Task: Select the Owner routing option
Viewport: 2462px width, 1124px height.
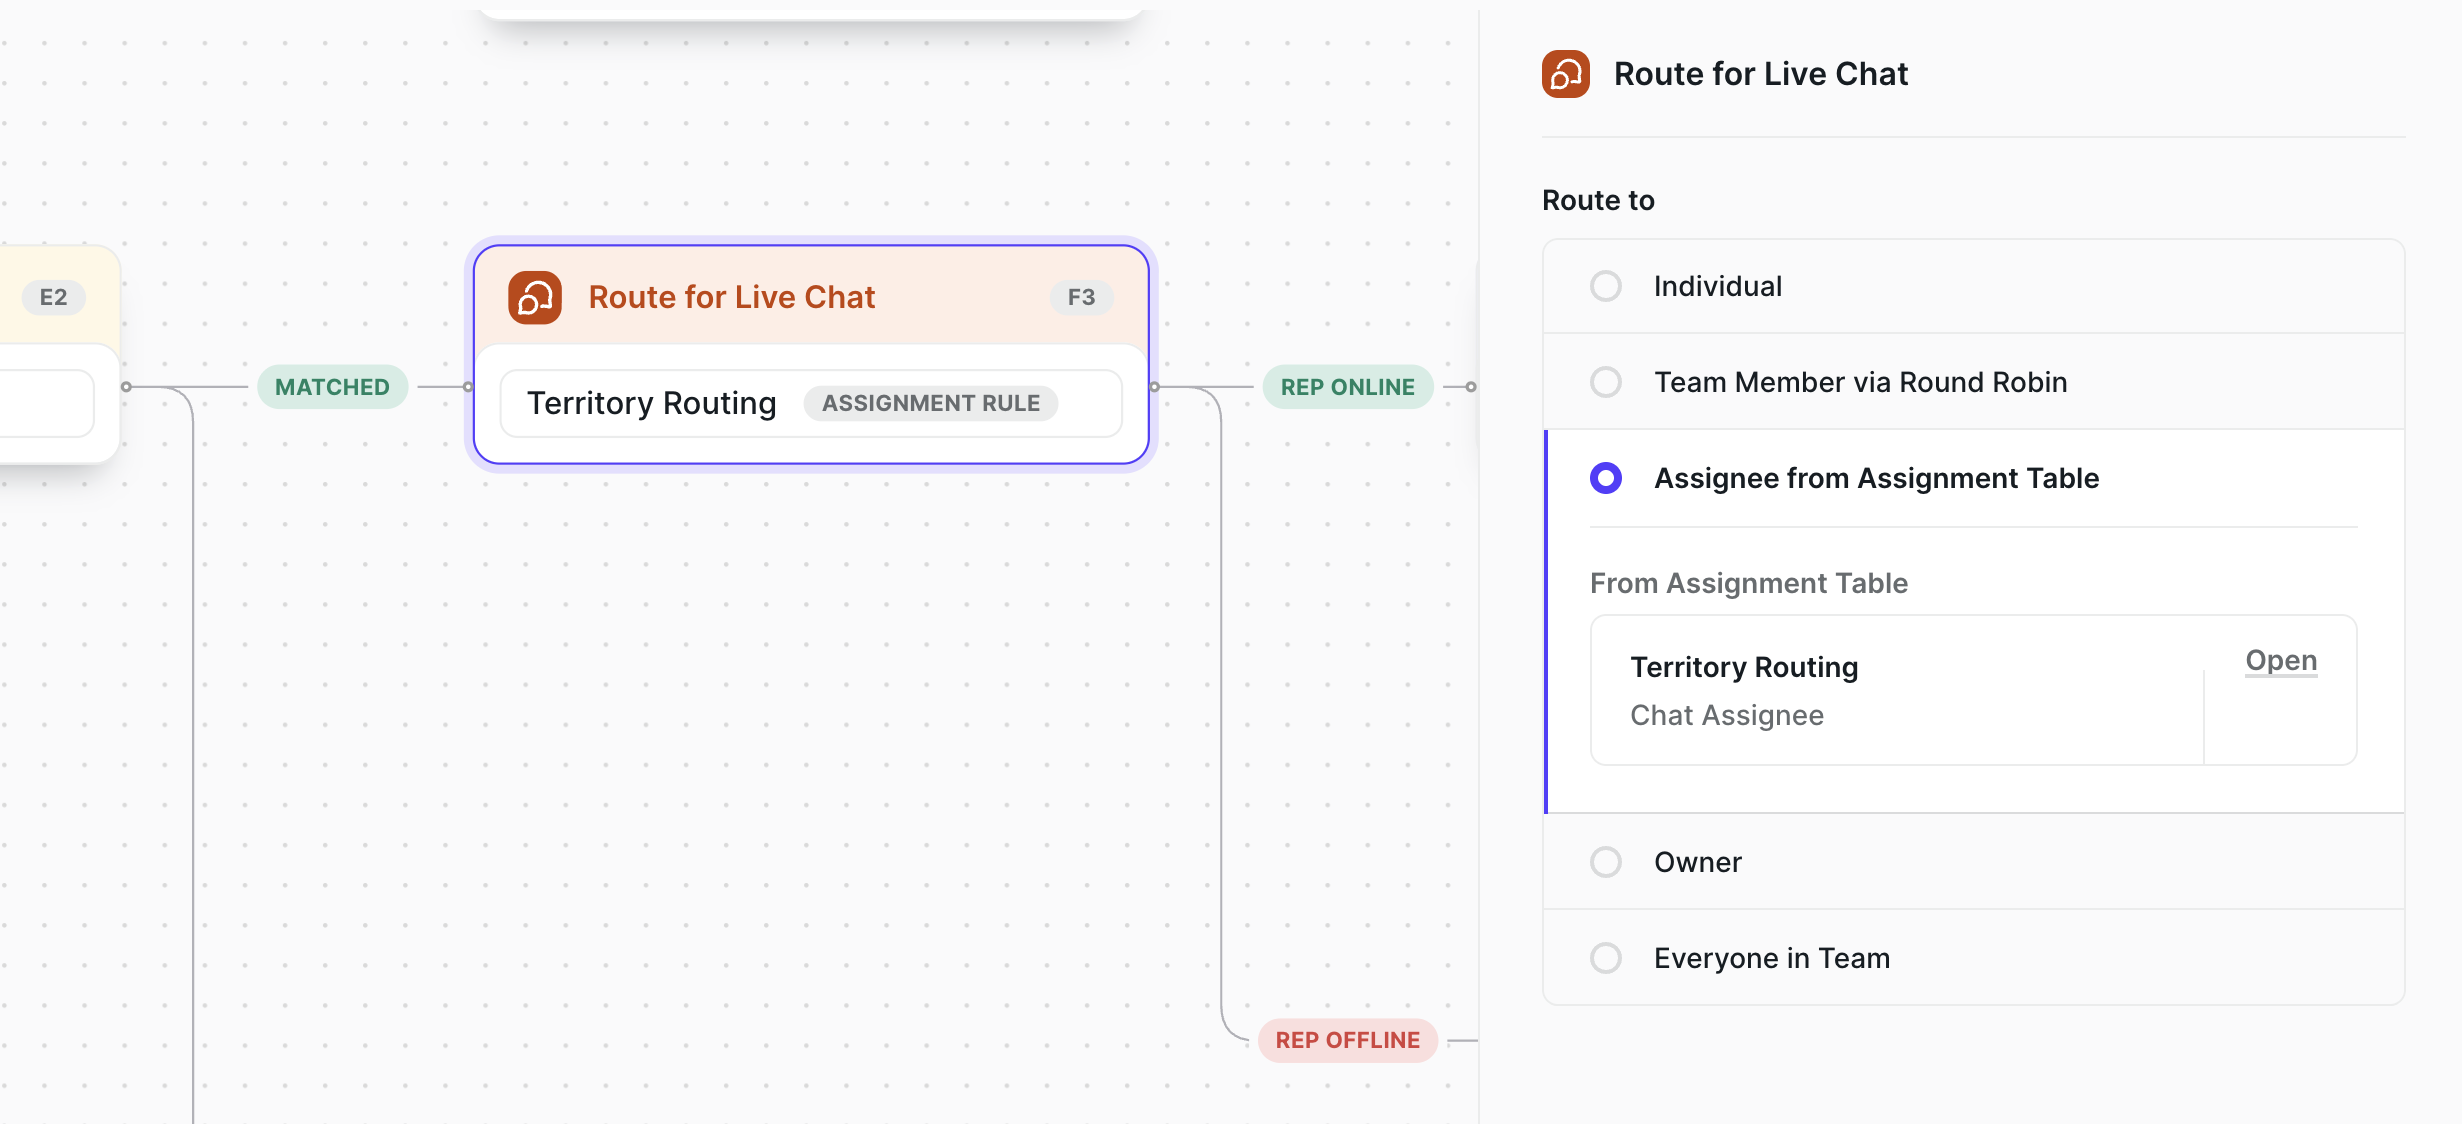Action: point(1606,862)
